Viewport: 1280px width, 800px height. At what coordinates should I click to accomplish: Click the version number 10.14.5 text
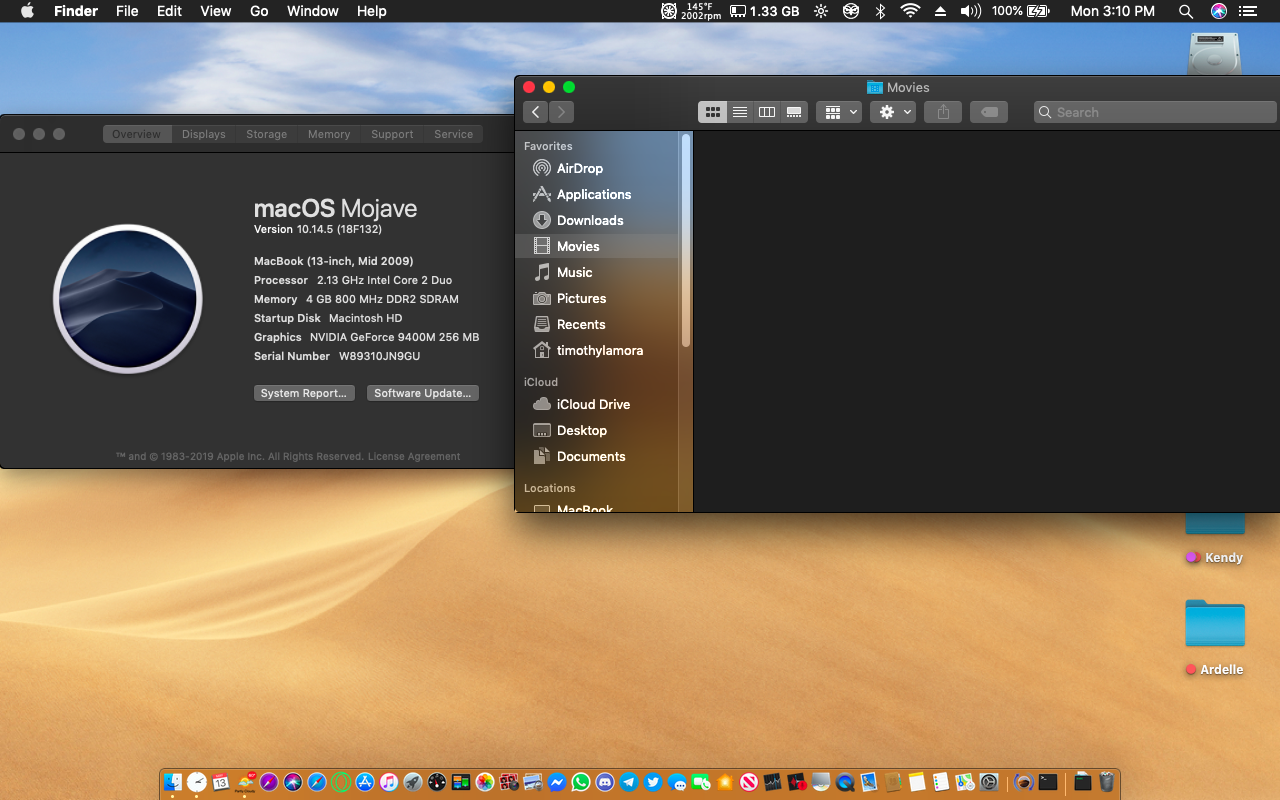click(x=318, y=229)
